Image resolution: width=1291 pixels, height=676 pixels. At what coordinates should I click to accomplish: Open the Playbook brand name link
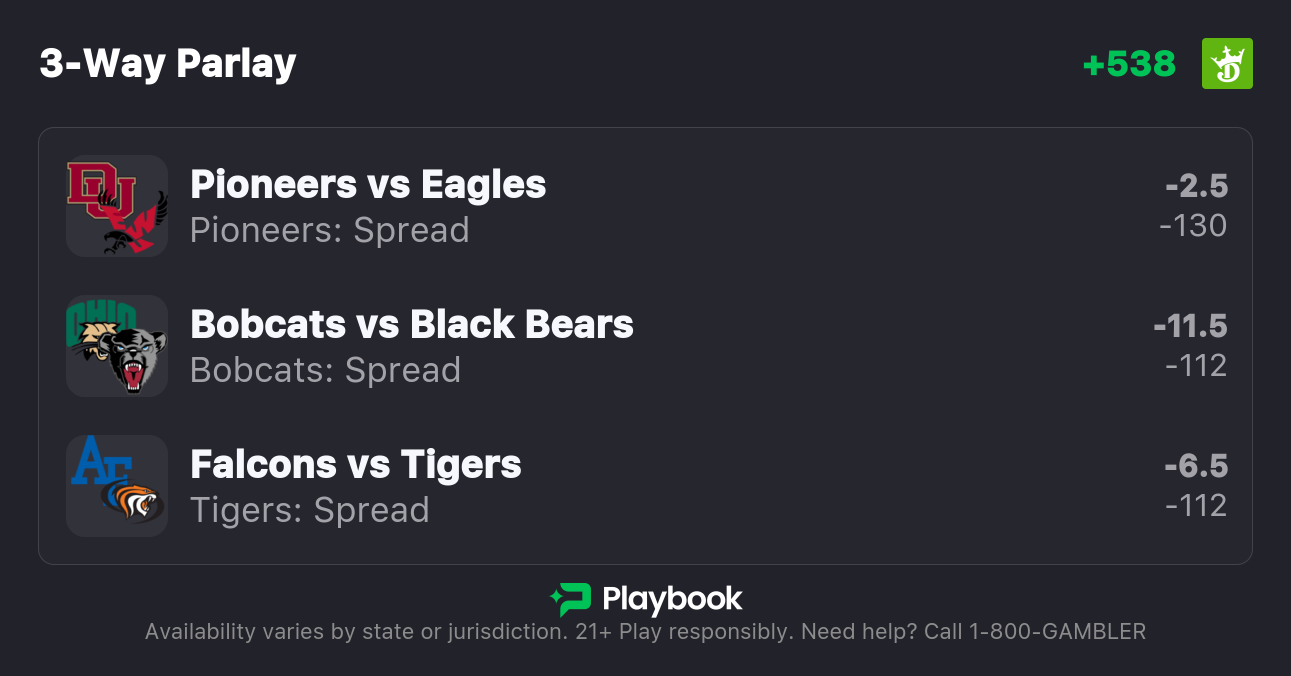click(x=672, y=599)
